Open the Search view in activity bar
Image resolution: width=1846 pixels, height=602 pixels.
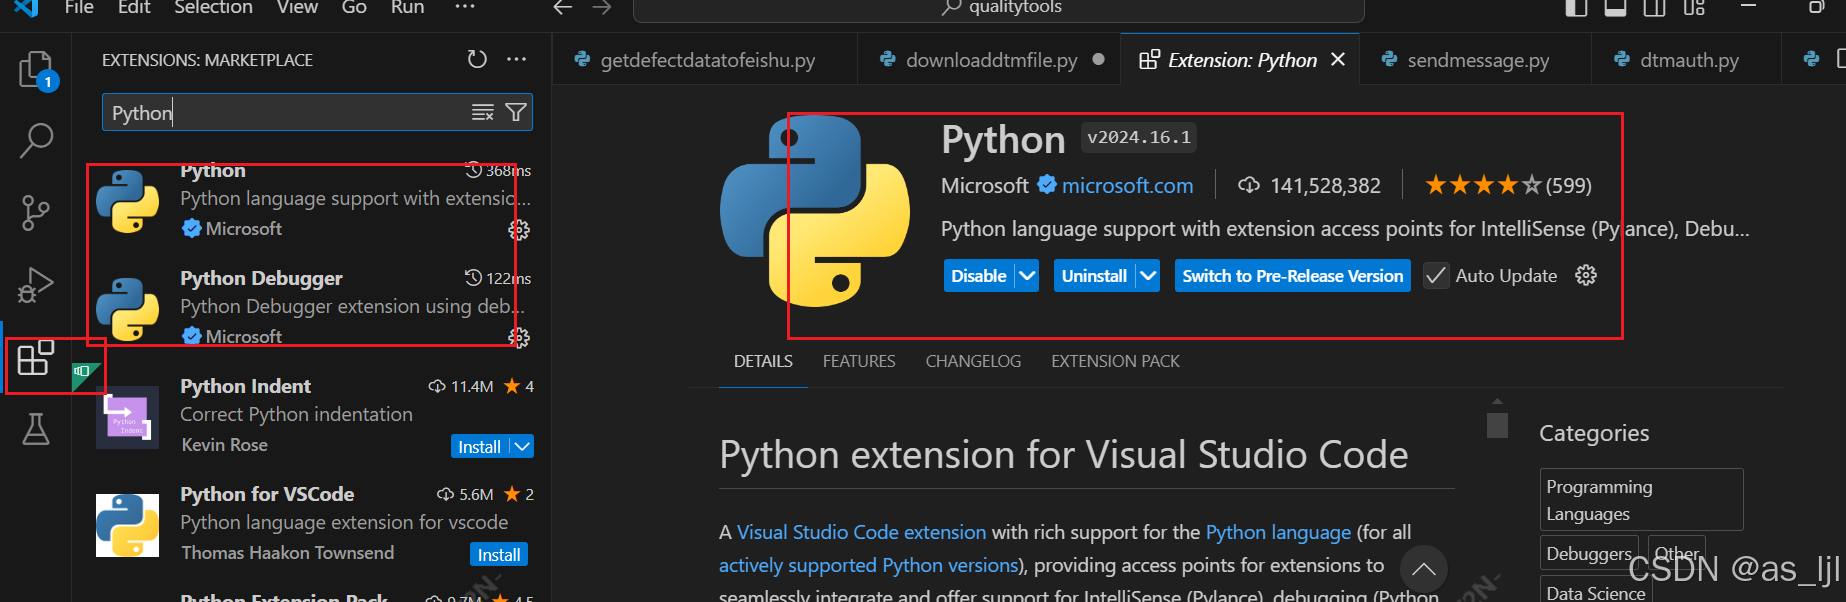point(36,140)
